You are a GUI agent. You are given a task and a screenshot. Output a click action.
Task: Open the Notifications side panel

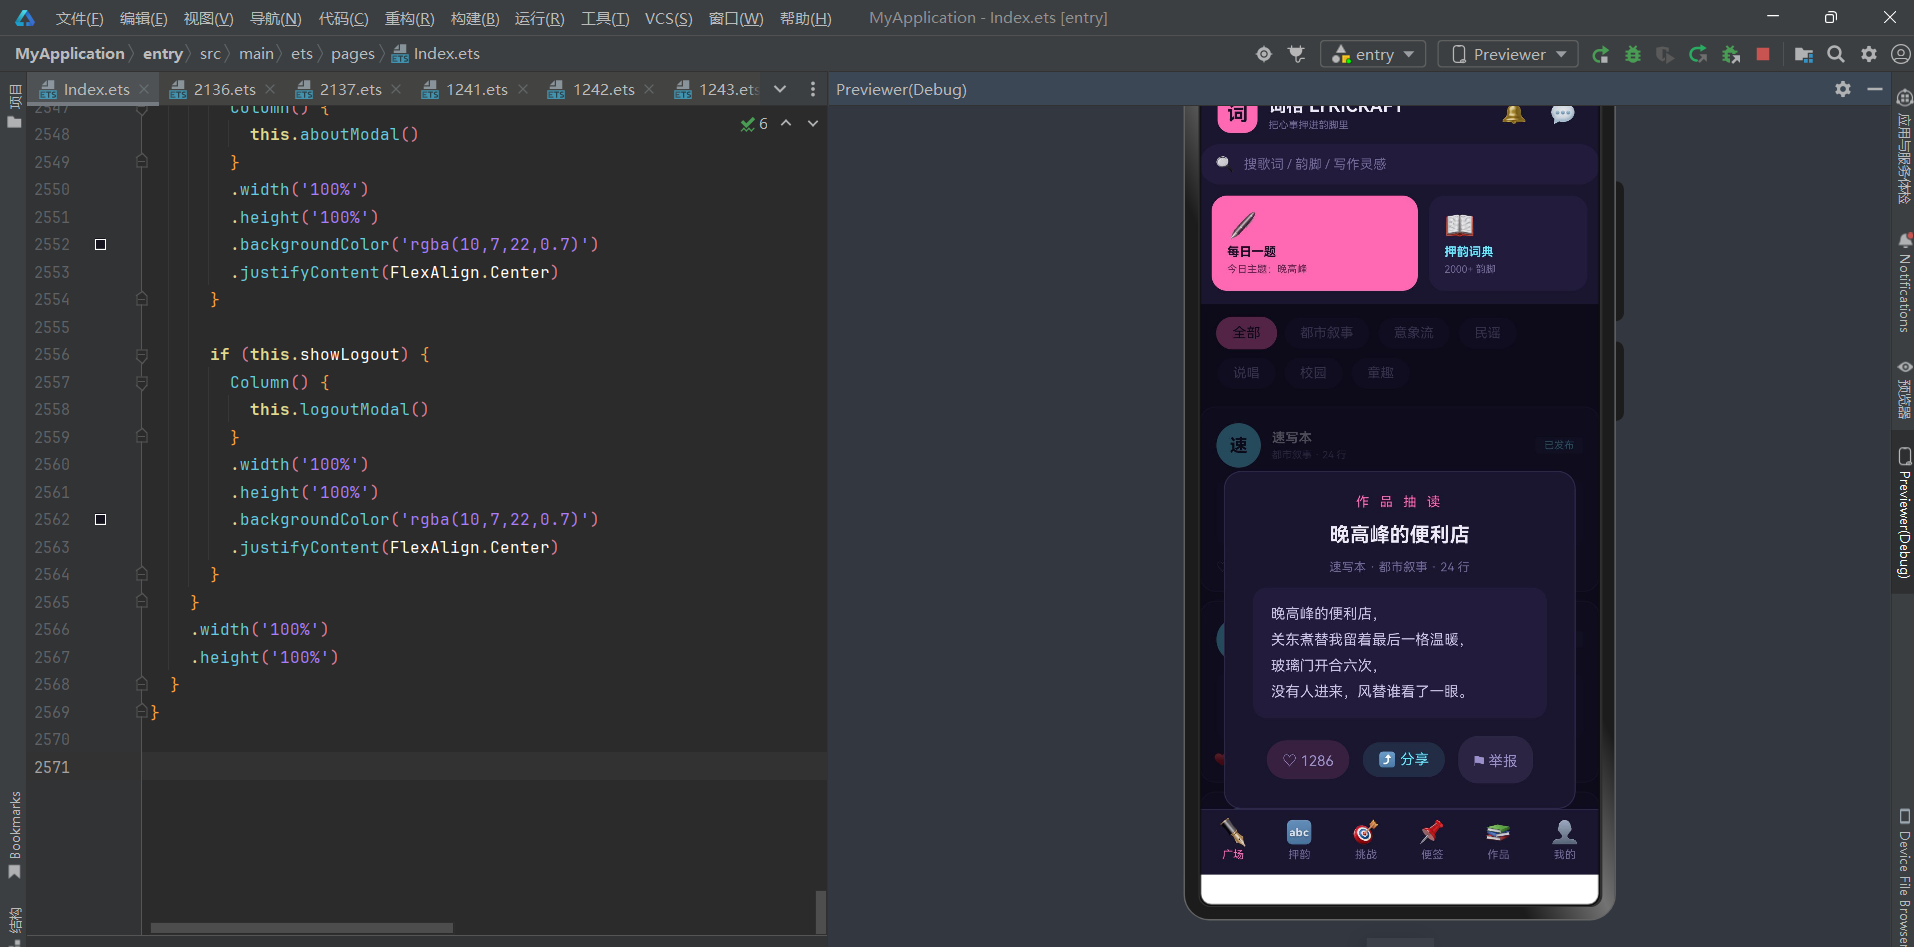pos(1904,283)
